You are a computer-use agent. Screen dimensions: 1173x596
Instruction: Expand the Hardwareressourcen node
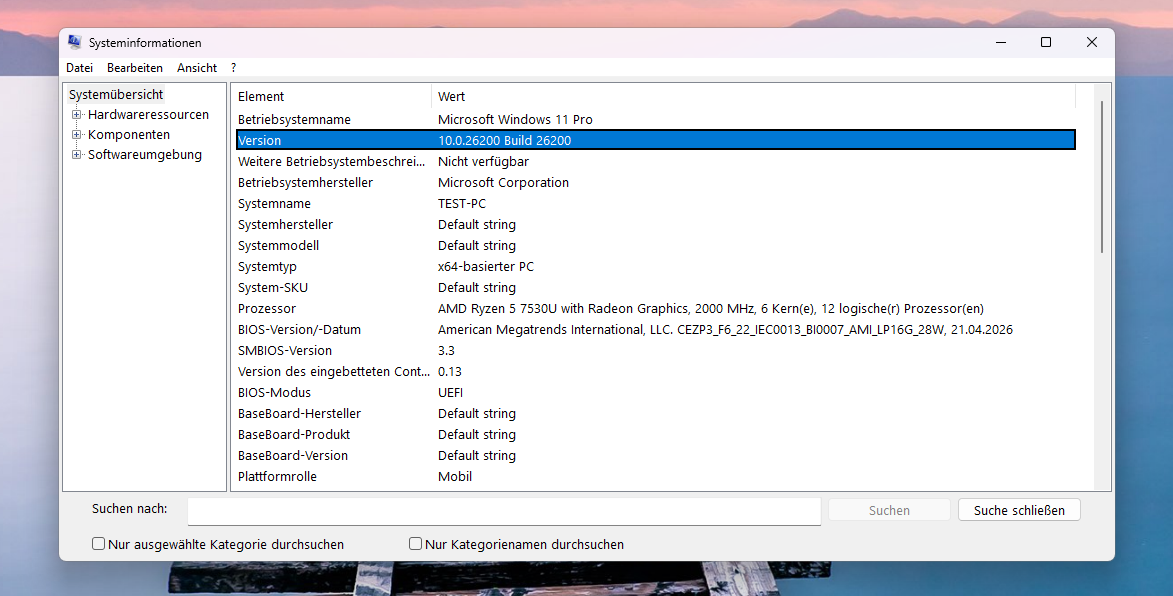[76, 114]
